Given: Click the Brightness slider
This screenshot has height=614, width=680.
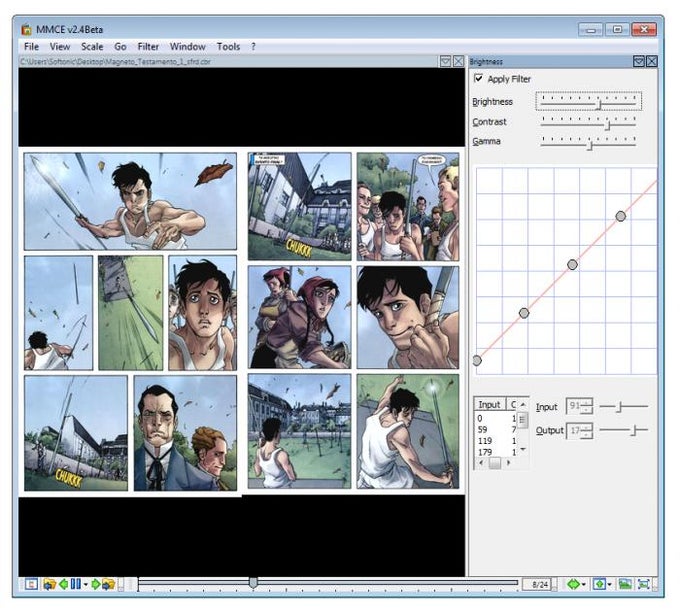Looking at the screenshot, I should [588, 101].
